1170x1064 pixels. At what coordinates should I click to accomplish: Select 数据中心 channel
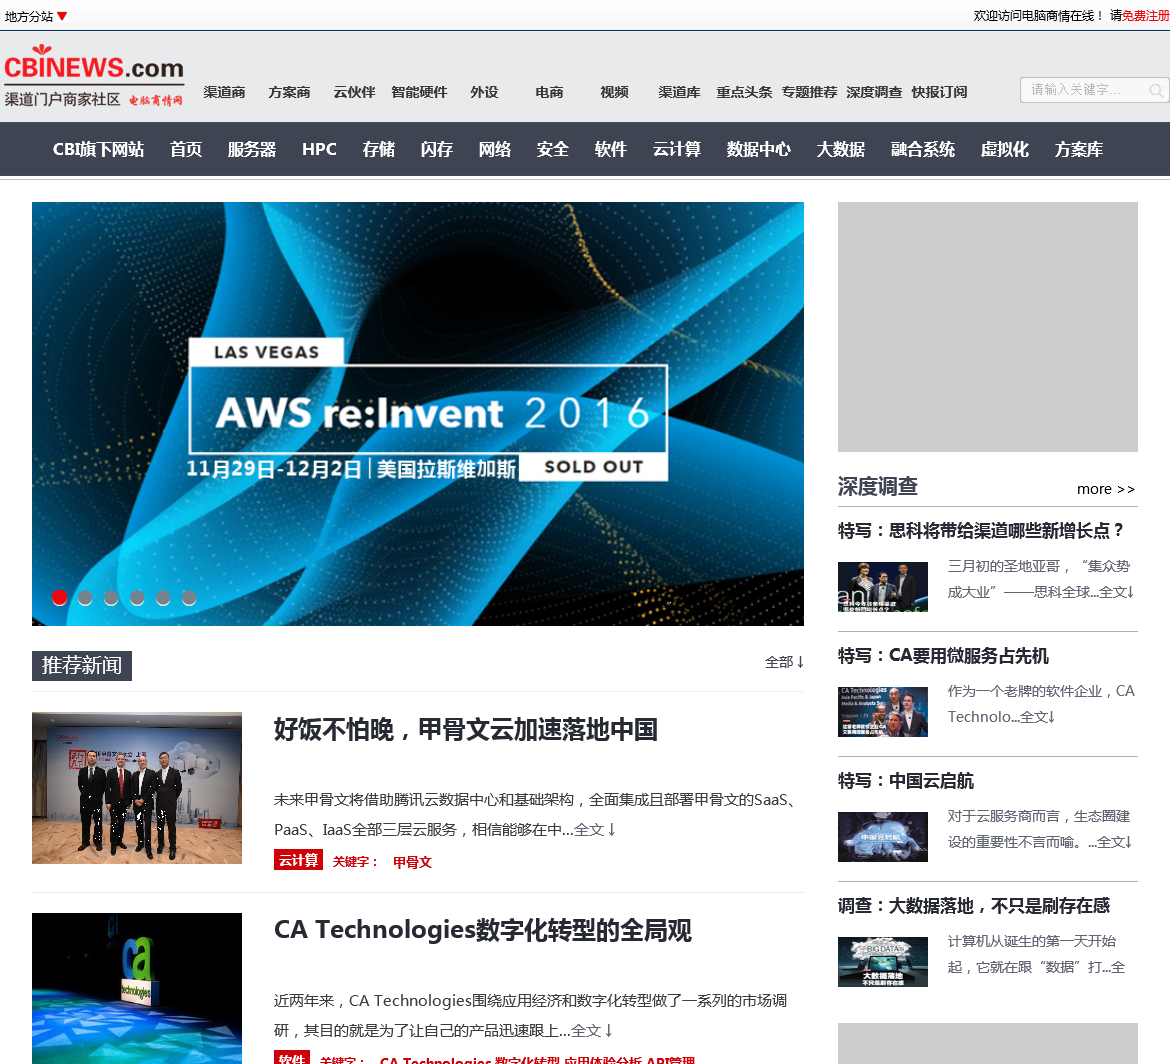pyautogui.click(x=758, y=149)
